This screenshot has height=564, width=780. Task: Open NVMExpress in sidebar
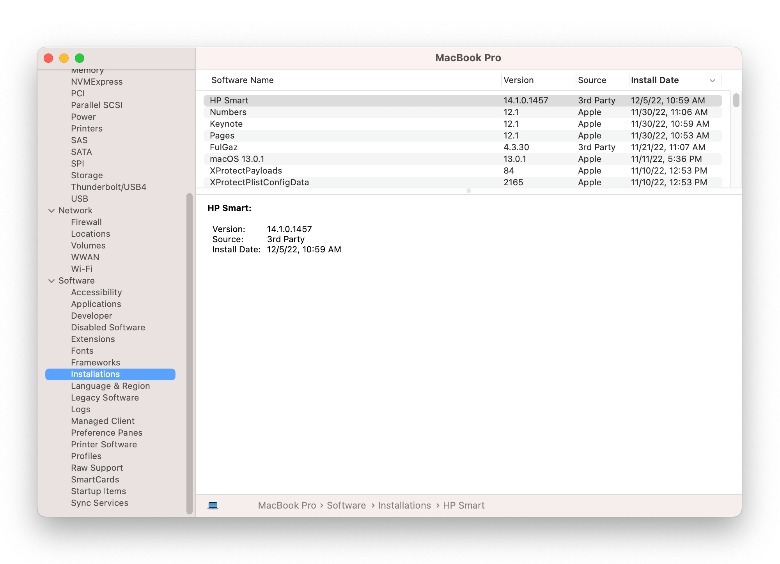97,82
